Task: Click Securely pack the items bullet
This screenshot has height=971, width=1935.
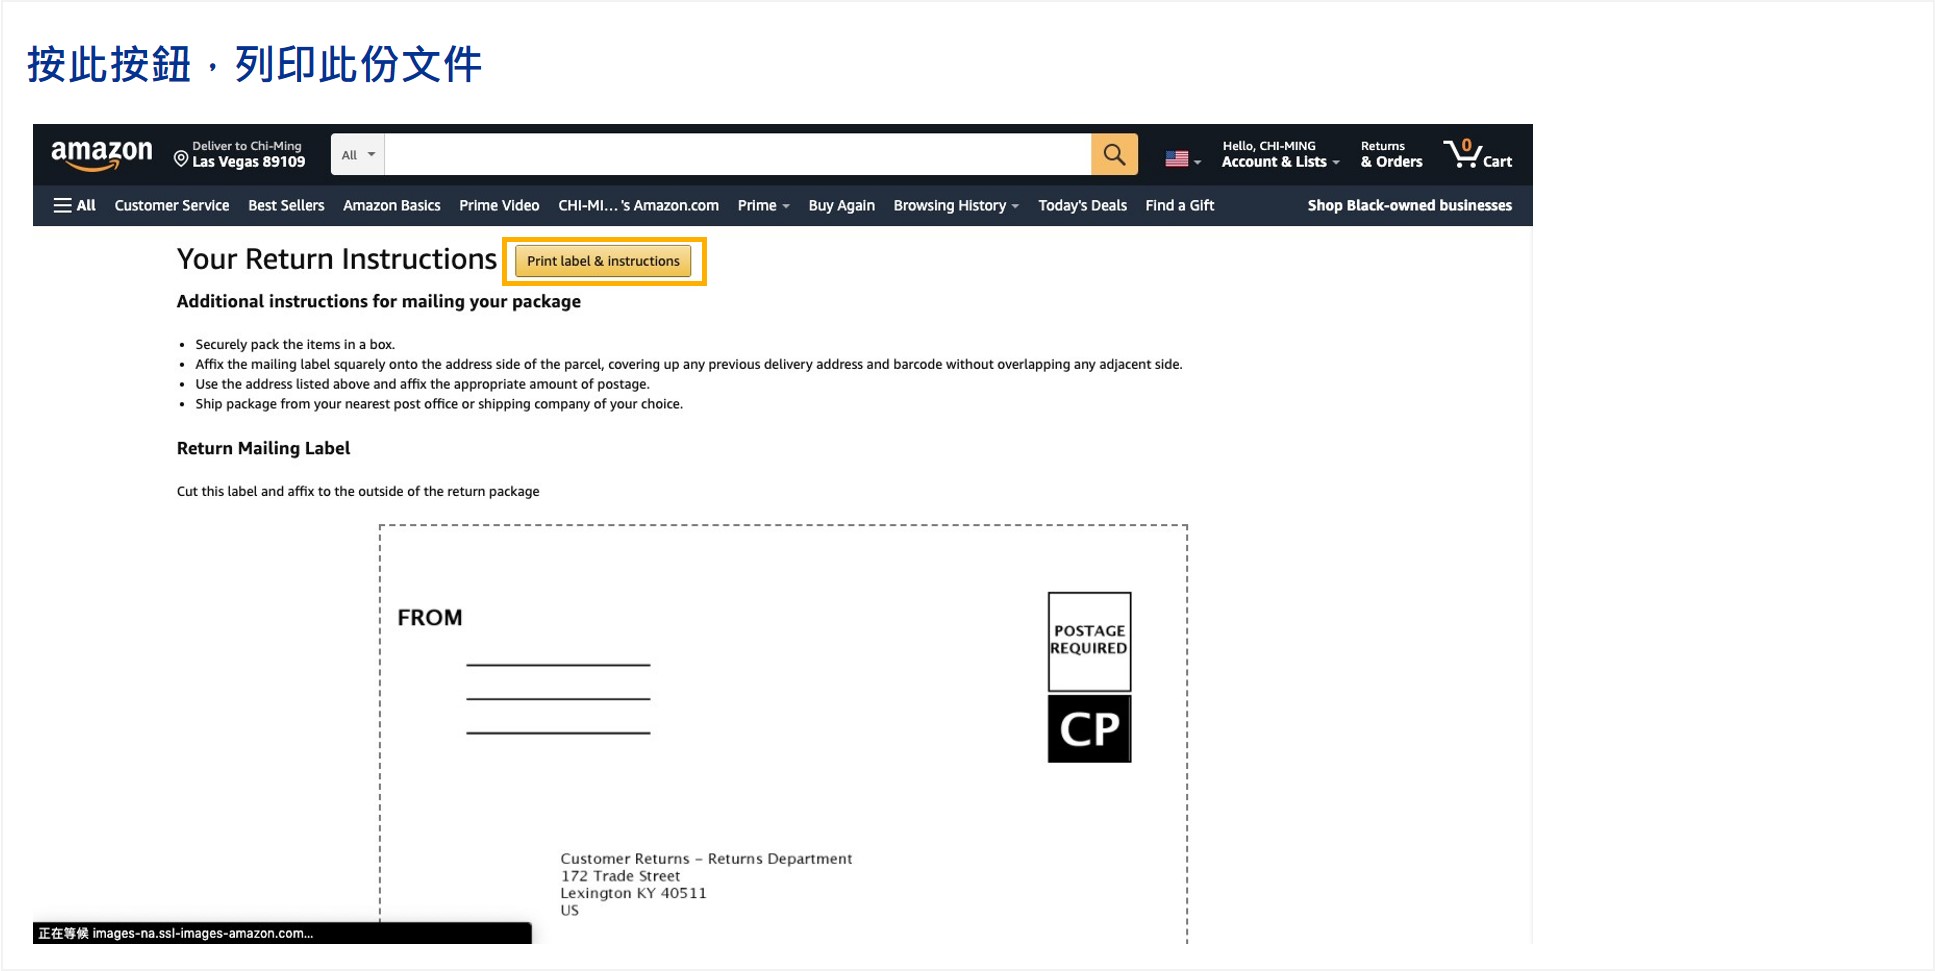Action: tap(295, 344)
